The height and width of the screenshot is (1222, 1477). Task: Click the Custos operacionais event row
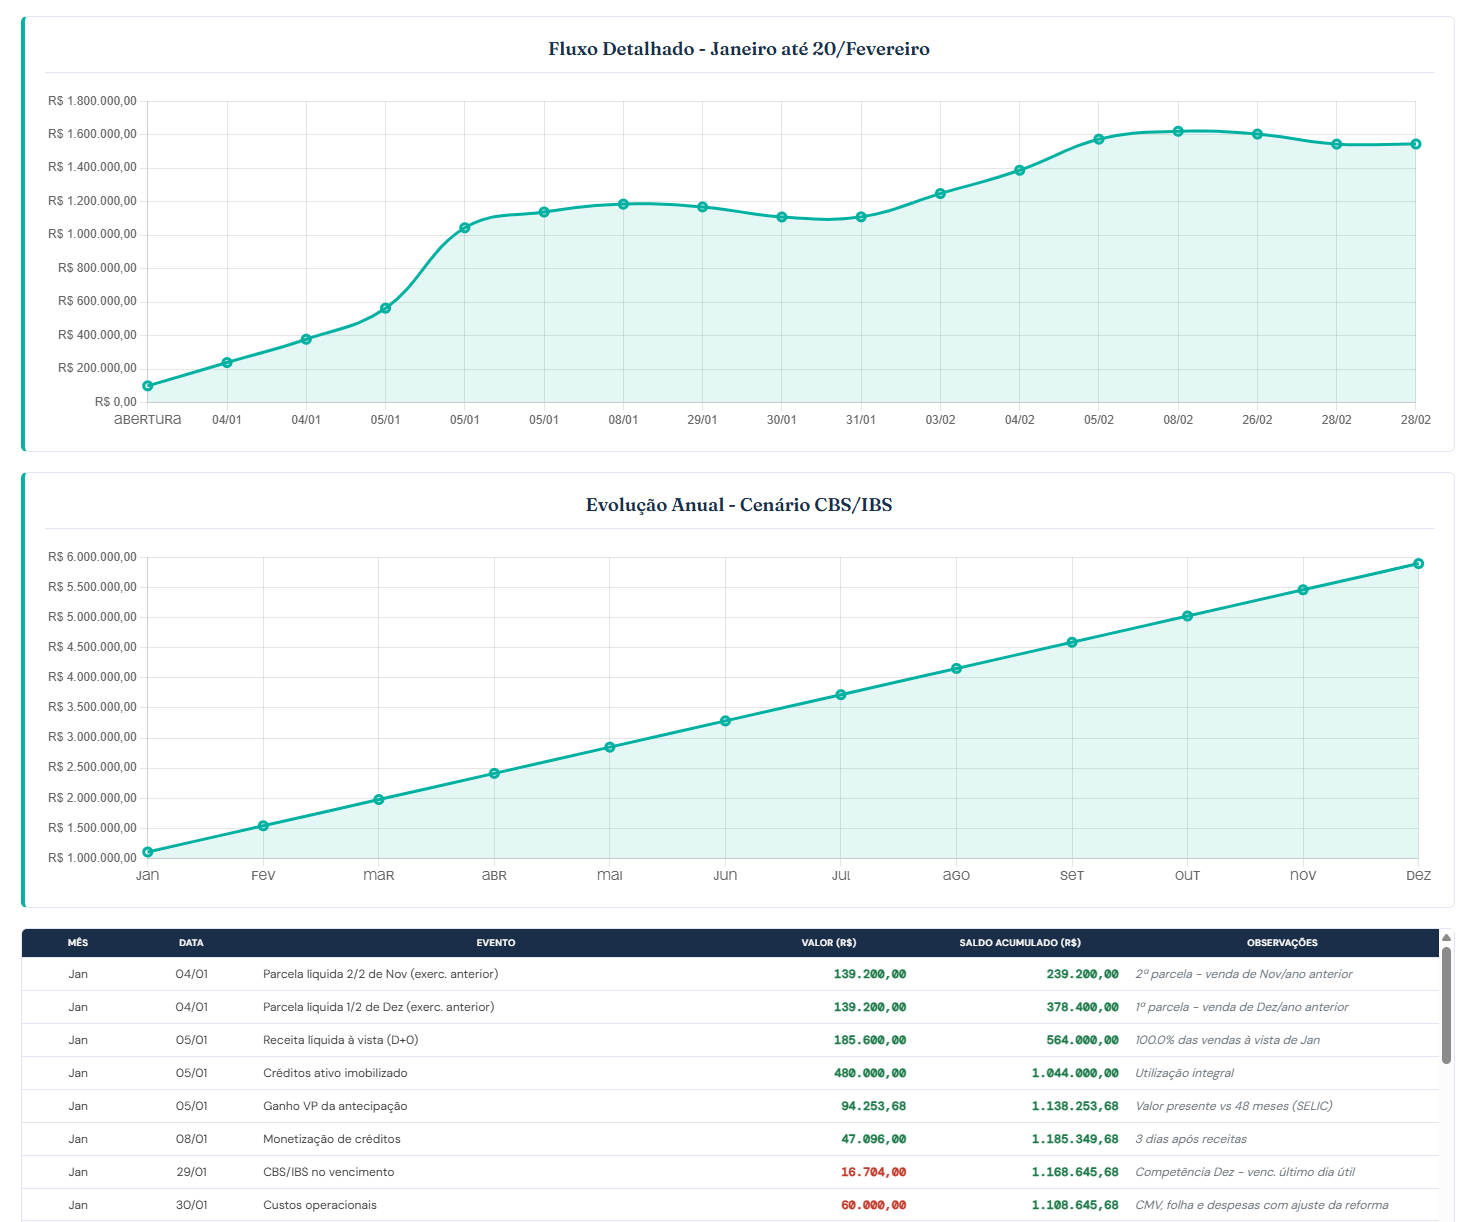click(730, 1205)
